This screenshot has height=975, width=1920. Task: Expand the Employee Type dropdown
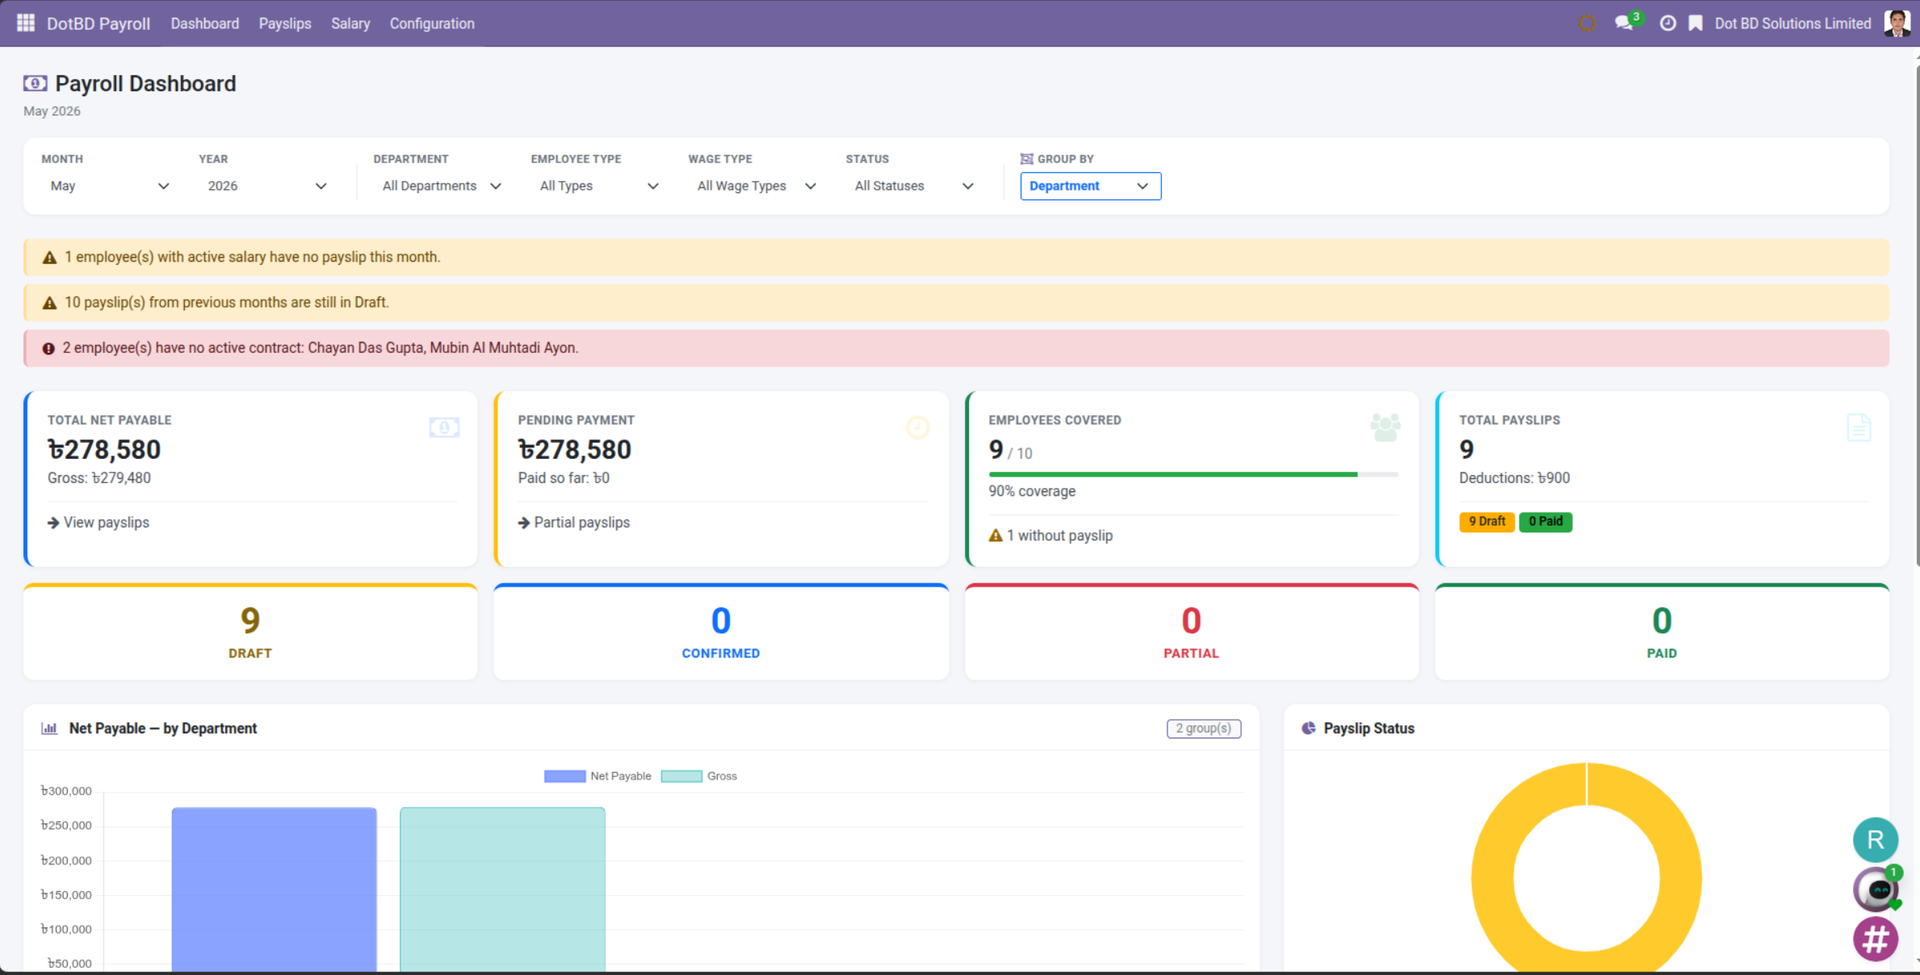[x=599, y=186]
